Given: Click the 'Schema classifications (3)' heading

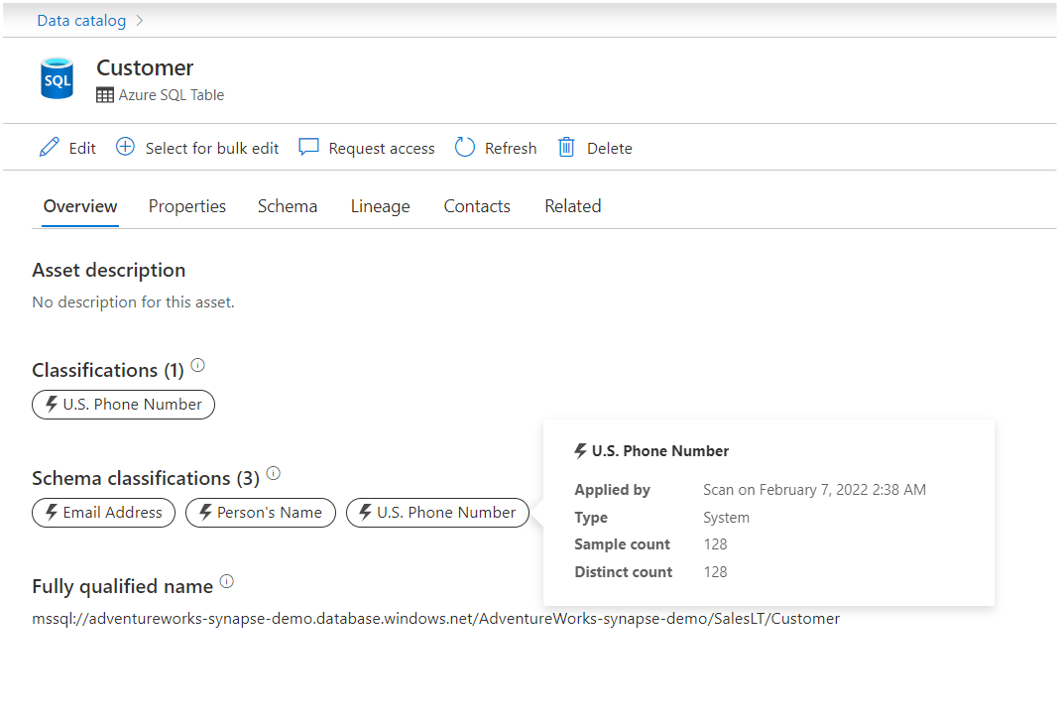Looking at the screenshot, I should pyautogui.click(x=146, y=478).
